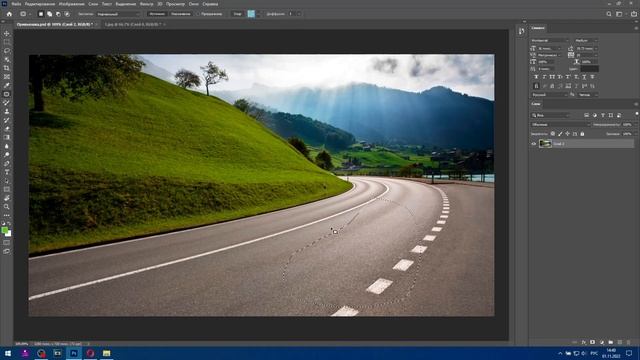Click the Узор button
This screenshot has height=360, width=640.
237,14
